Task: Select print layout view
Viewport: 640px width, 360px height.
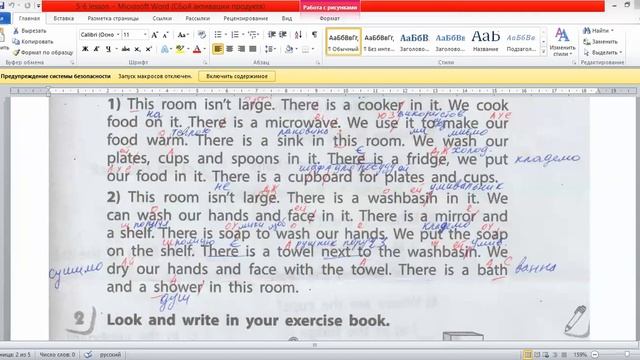Action: [x=528, y=355]
